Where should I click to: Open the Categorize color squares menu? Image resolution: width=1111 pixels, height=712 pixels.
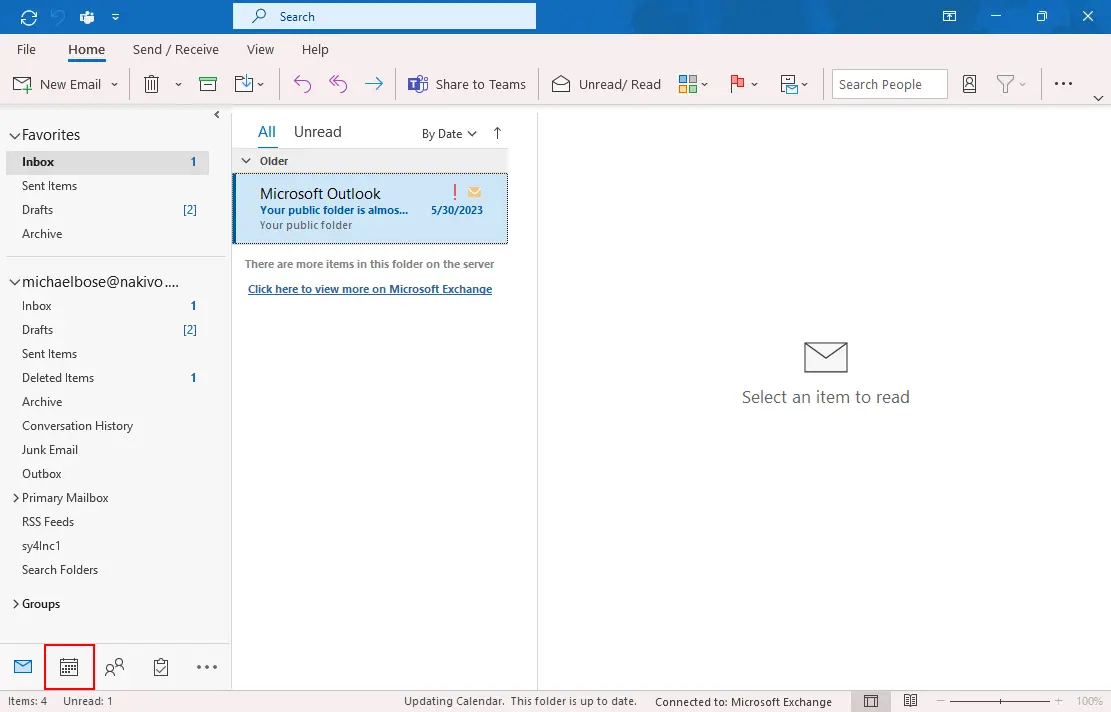692,84
